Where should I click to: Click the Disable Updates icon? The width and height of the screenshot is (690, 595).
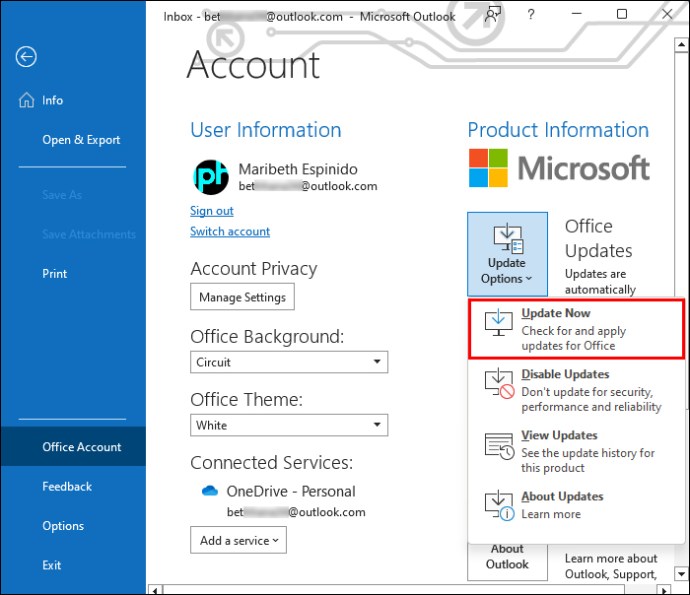click(x=498, y=384)
